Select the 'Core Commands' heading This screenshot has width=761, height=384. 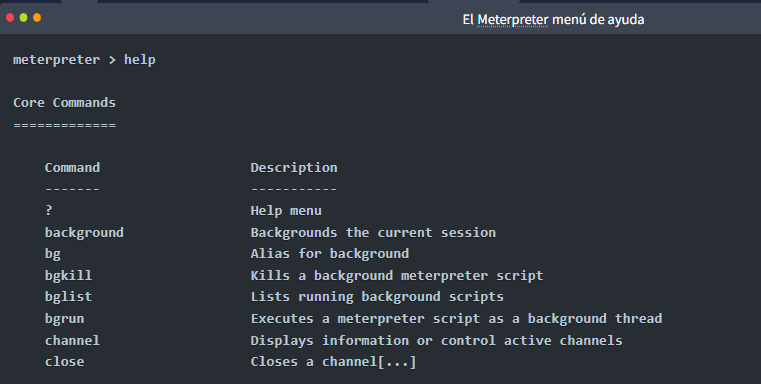tap(65, 102)
